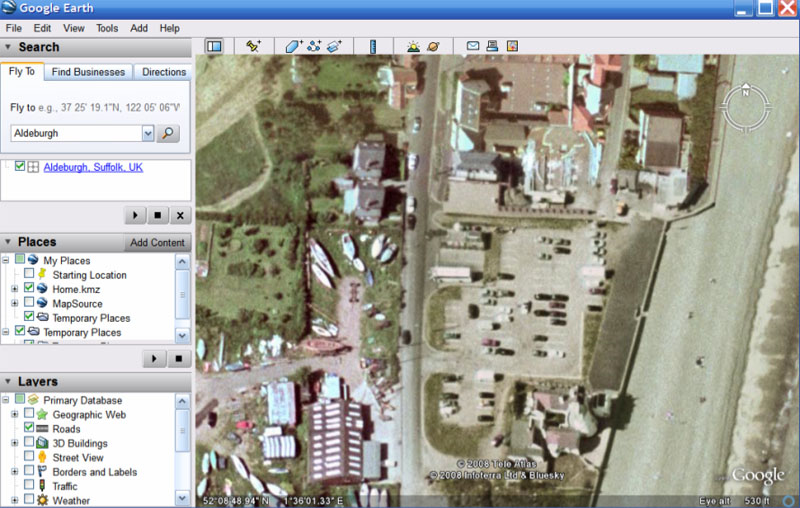Uncheck the Aldeburgh, Suffolk, UK result checkbox
This screenshot has width=800, height=508.
click(x=19, y=166)
